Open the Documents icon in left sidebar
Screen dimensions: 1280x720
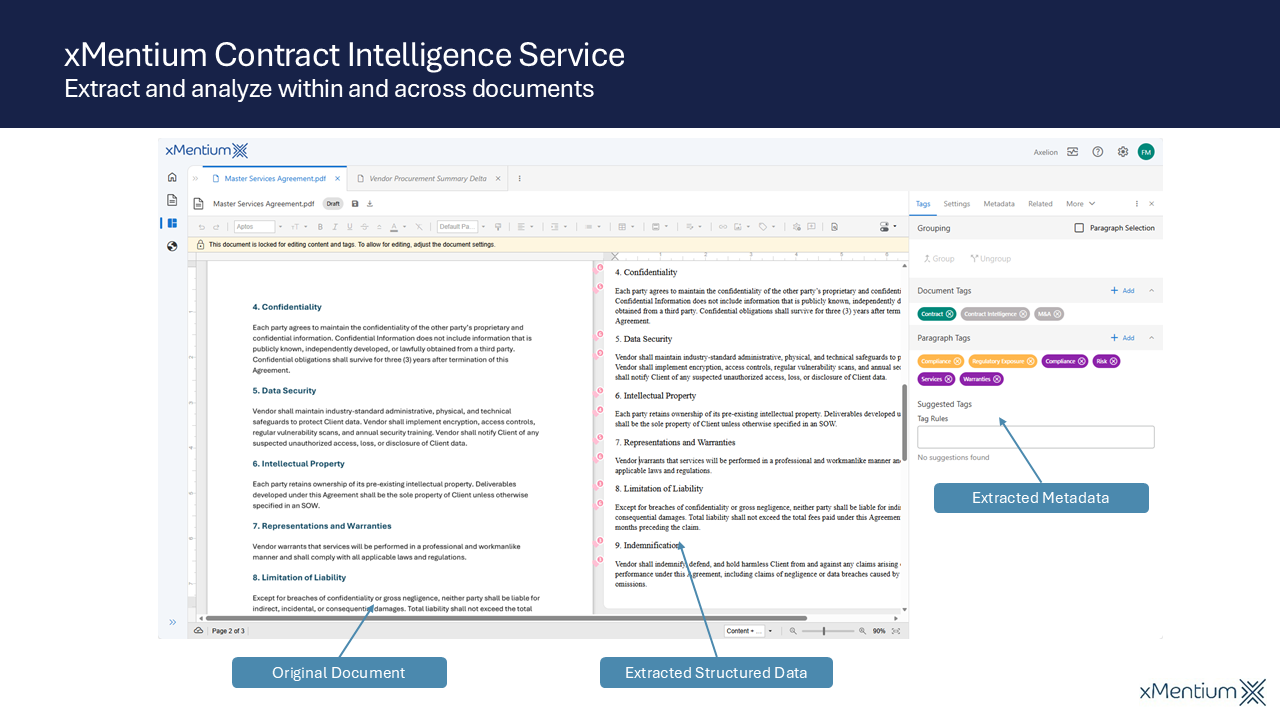(172, 200)
